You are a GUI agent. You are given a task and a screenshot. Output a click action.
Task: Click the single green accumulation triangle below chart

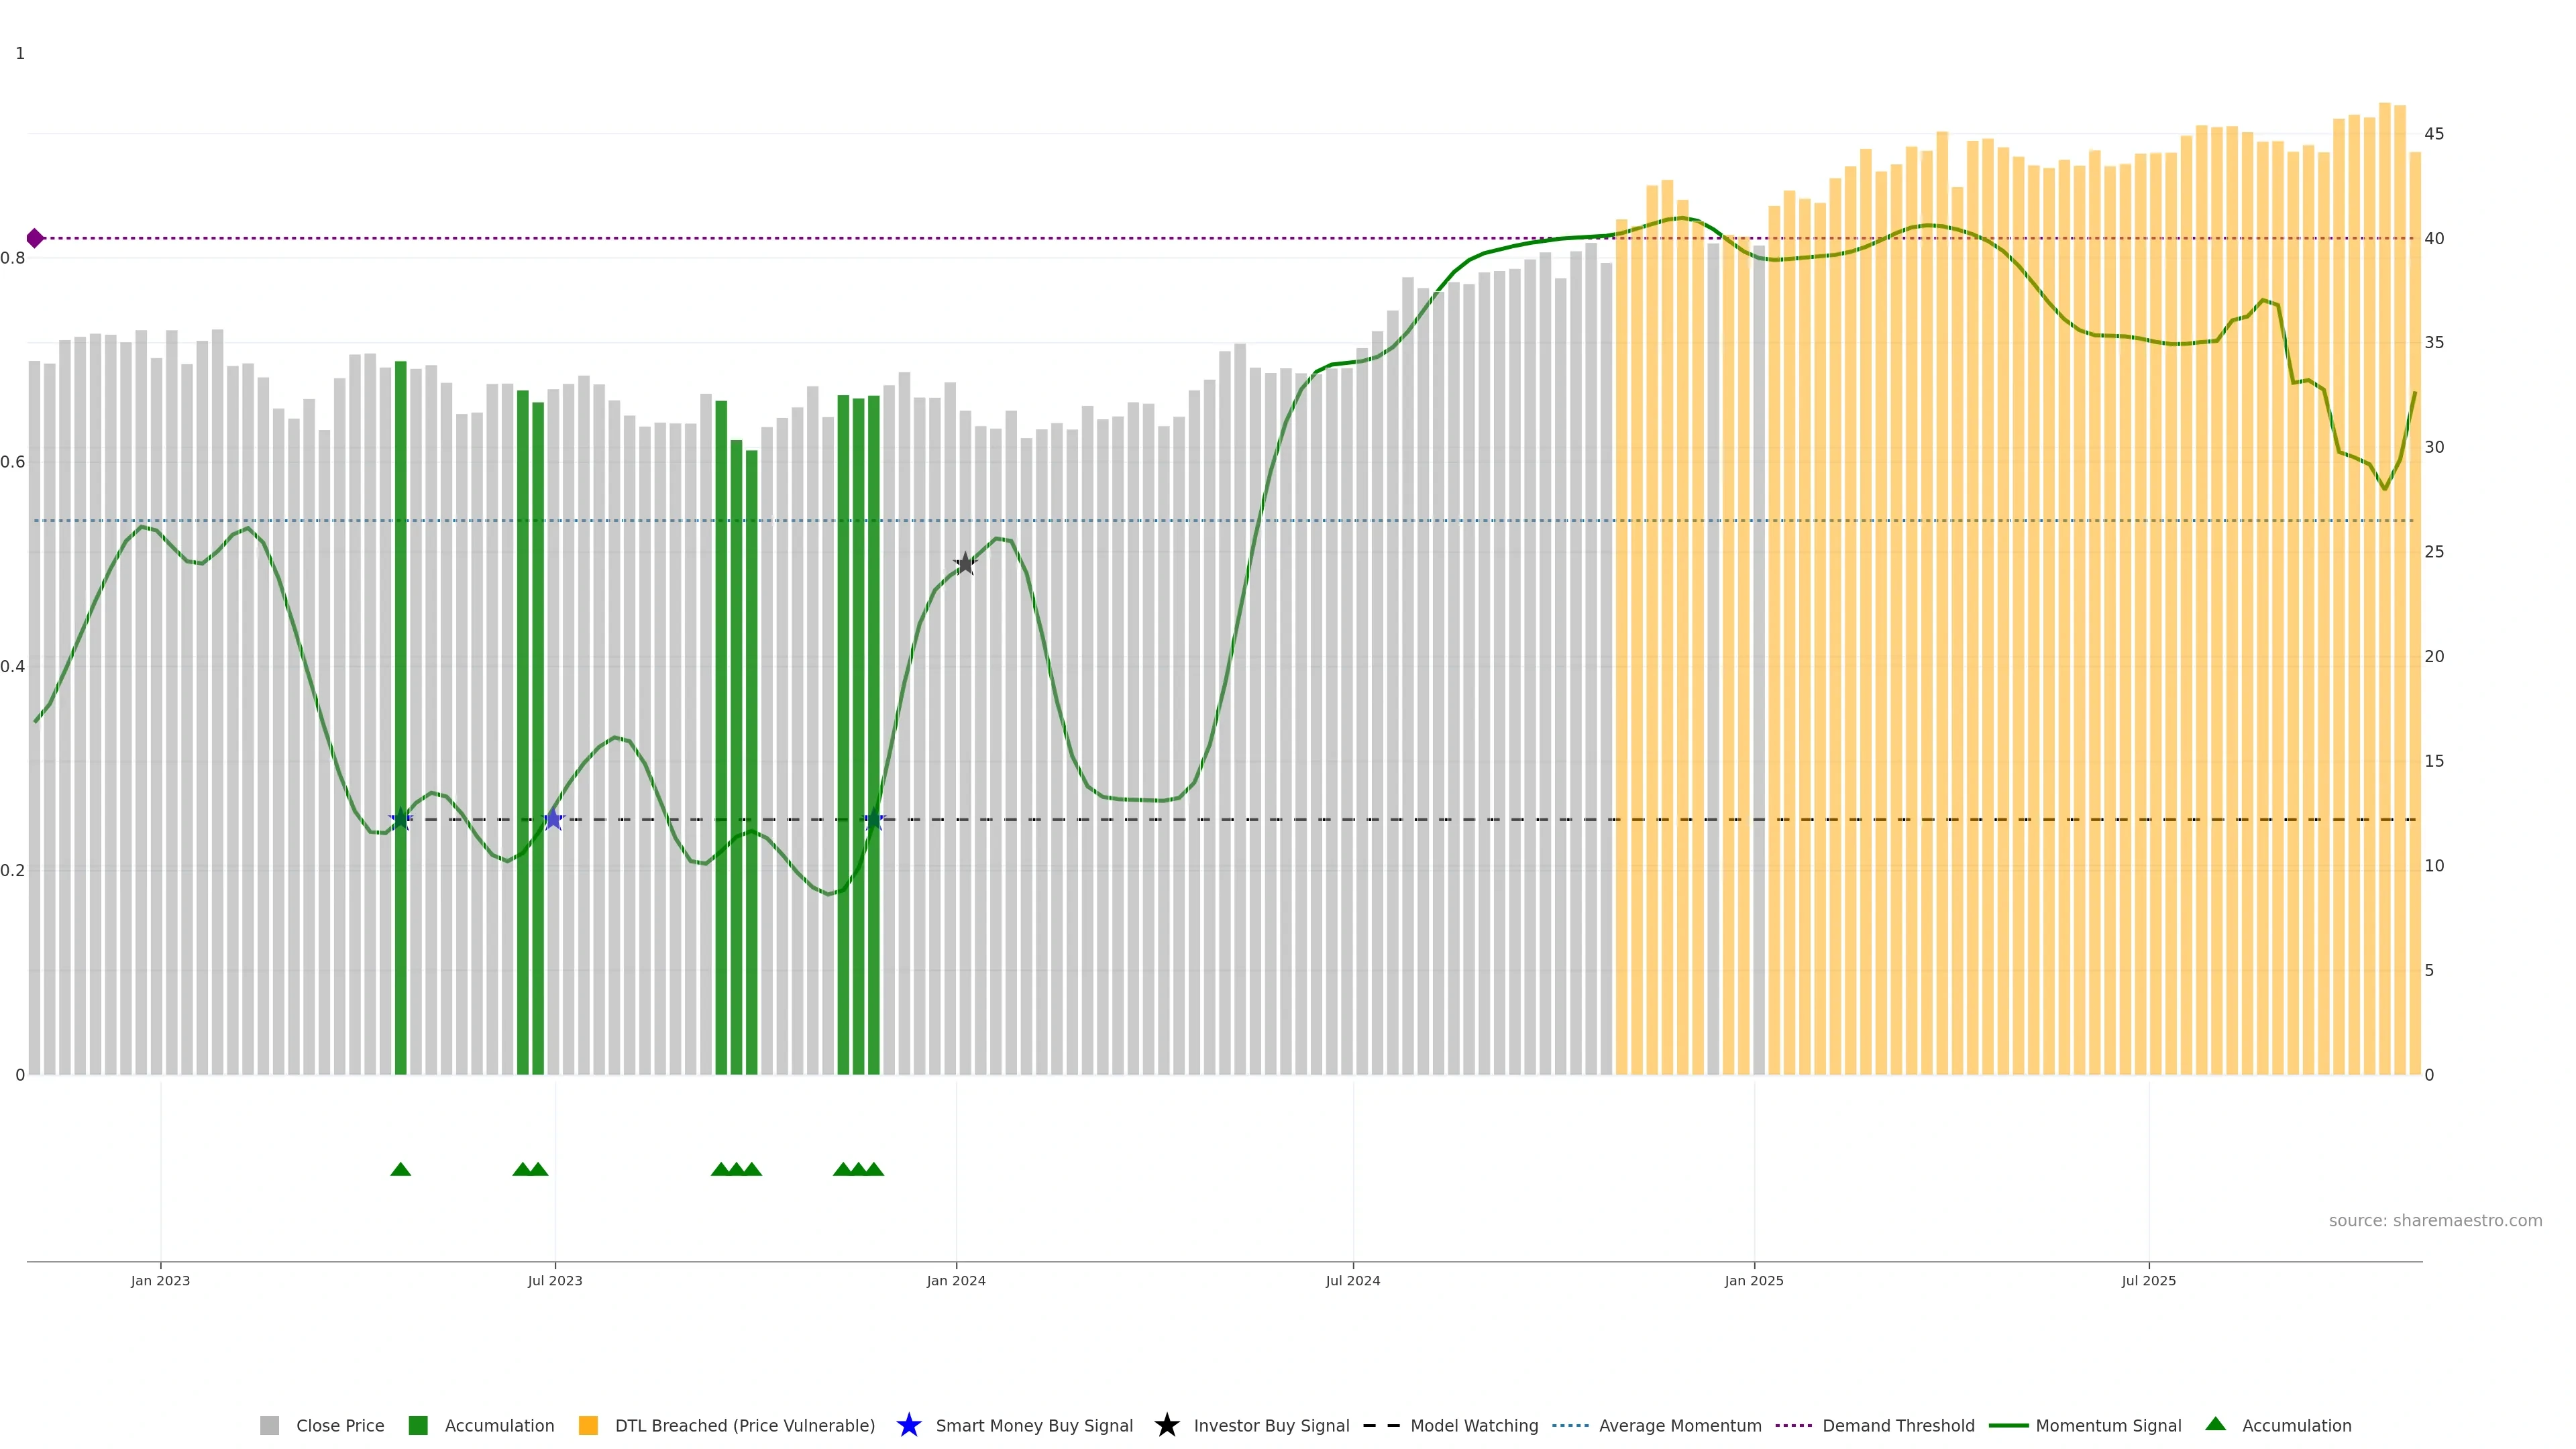(400, 1169)
